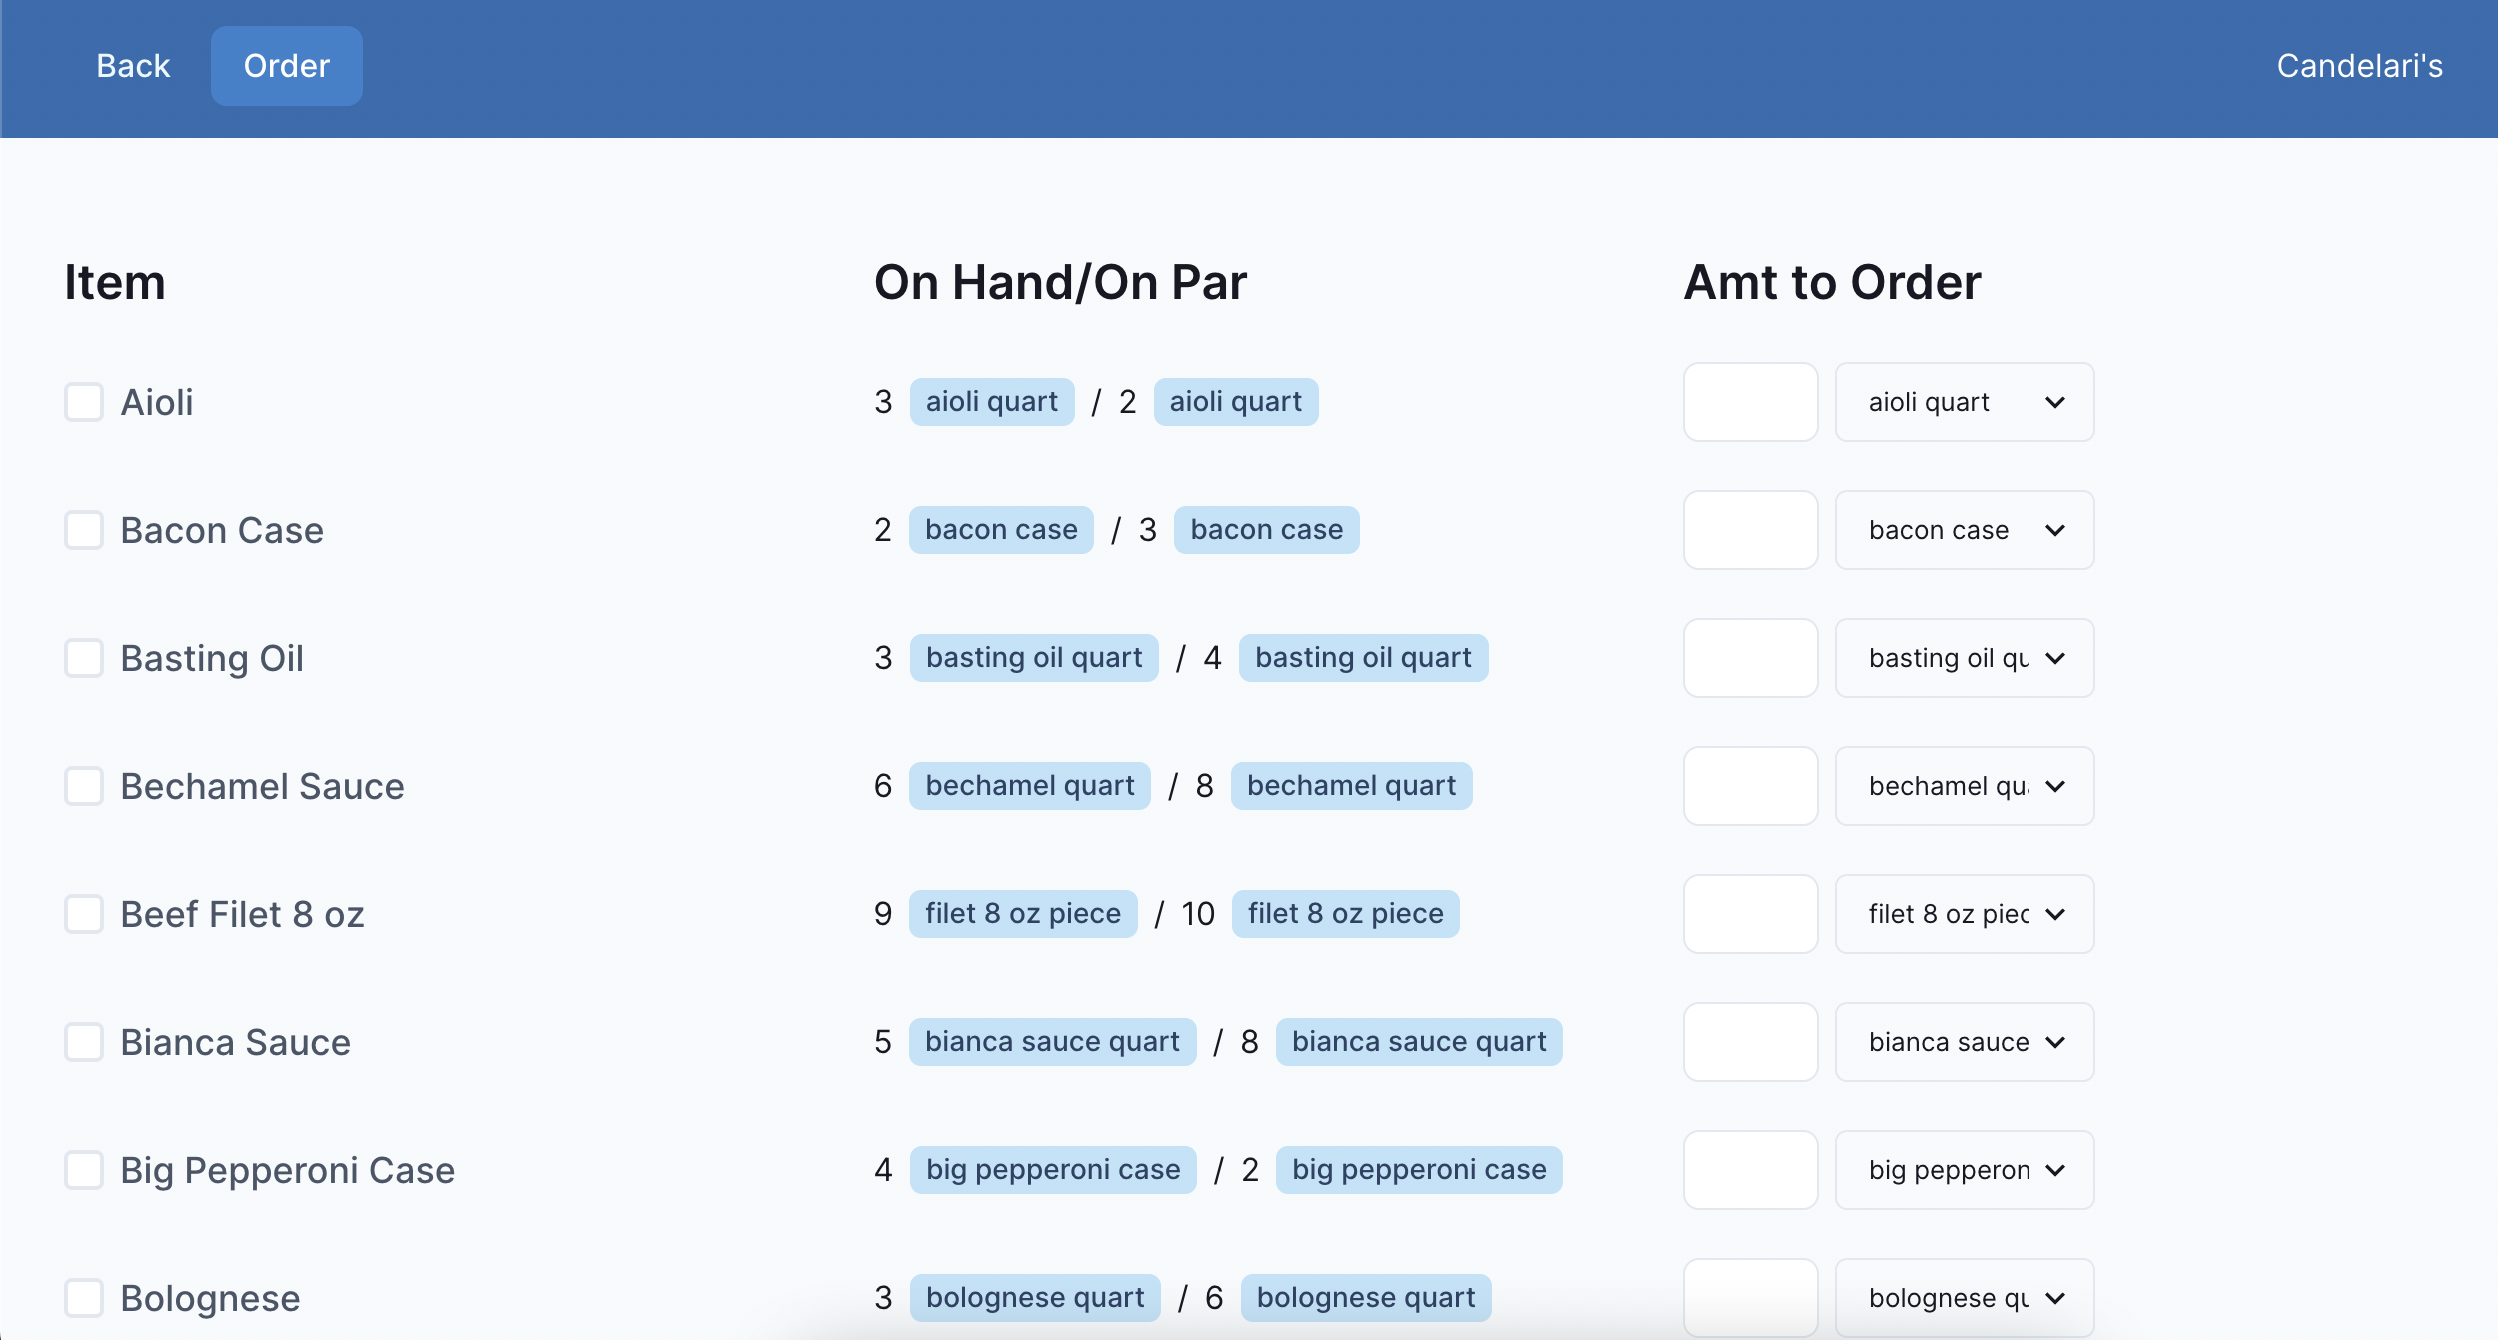
Task: Click the Candelari's link in header
Action: click(2359, 66)
